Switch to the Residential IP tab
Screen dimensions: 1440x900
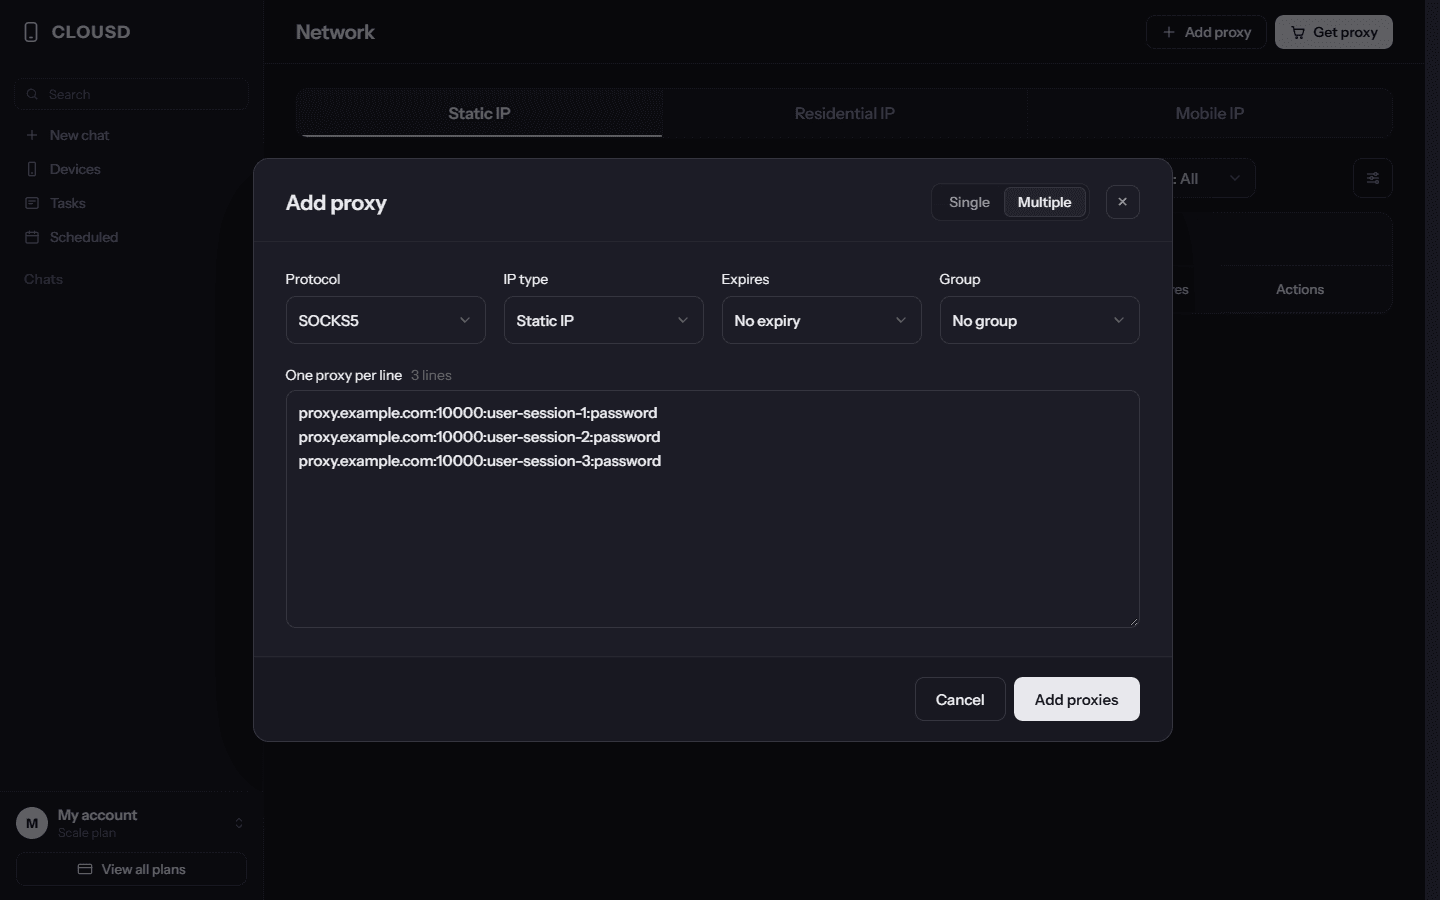(x=845, y=113)
